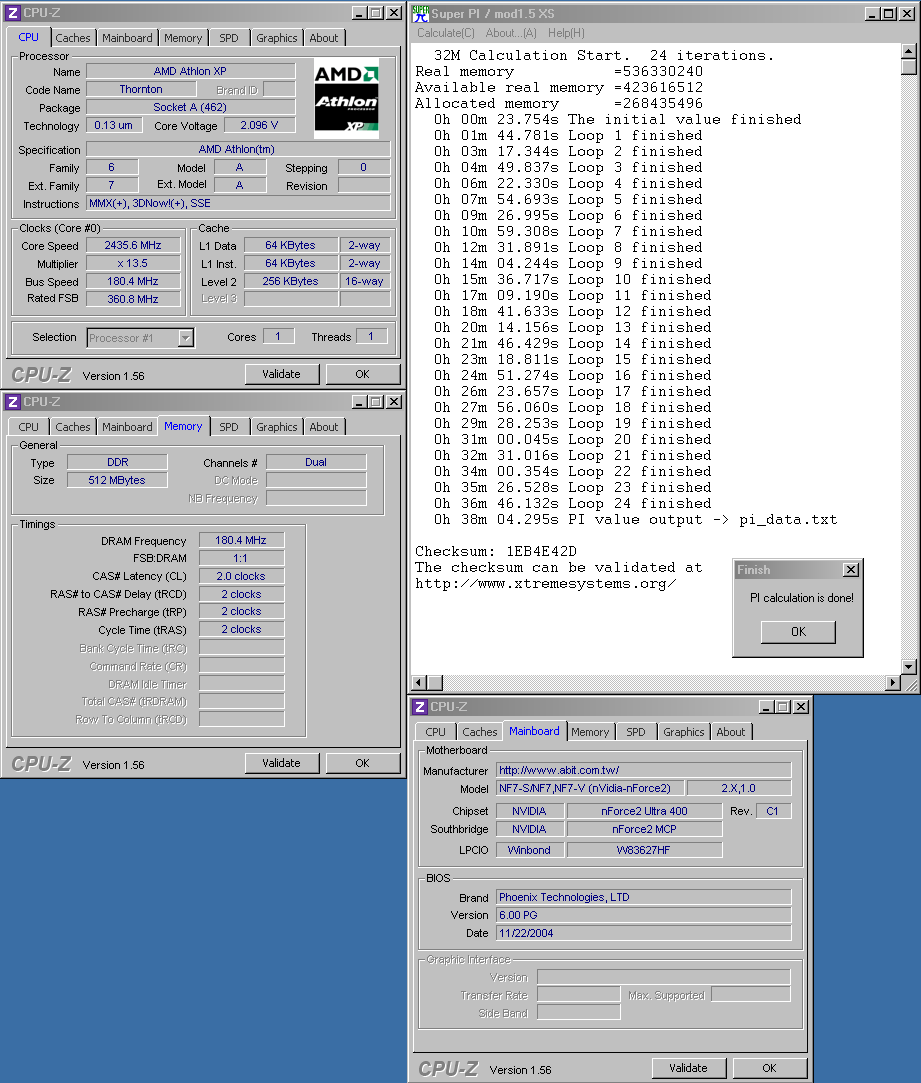Open the Graphics tab in the top CPU-Z window
The height and width of the screenshot is (1083, 921).
[x=276, y=38]
